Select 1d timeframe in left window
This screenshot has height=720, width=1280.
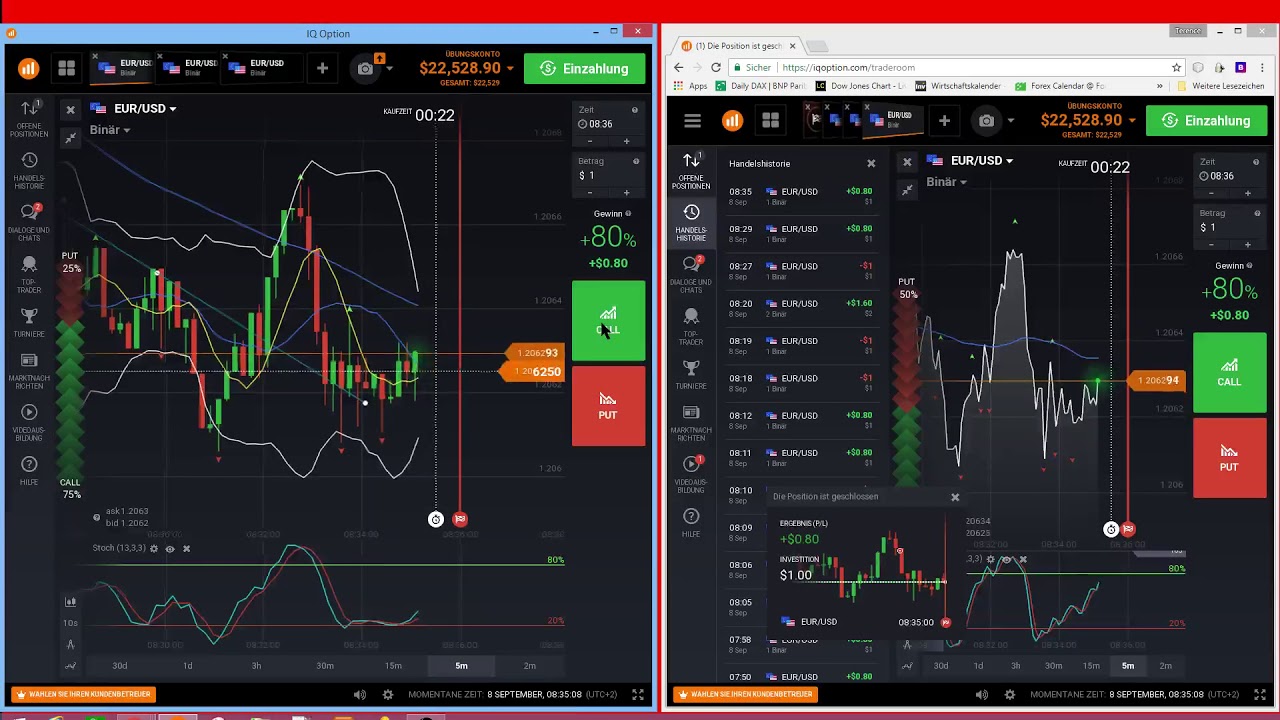pyautogui.click(x=187, y=666)
